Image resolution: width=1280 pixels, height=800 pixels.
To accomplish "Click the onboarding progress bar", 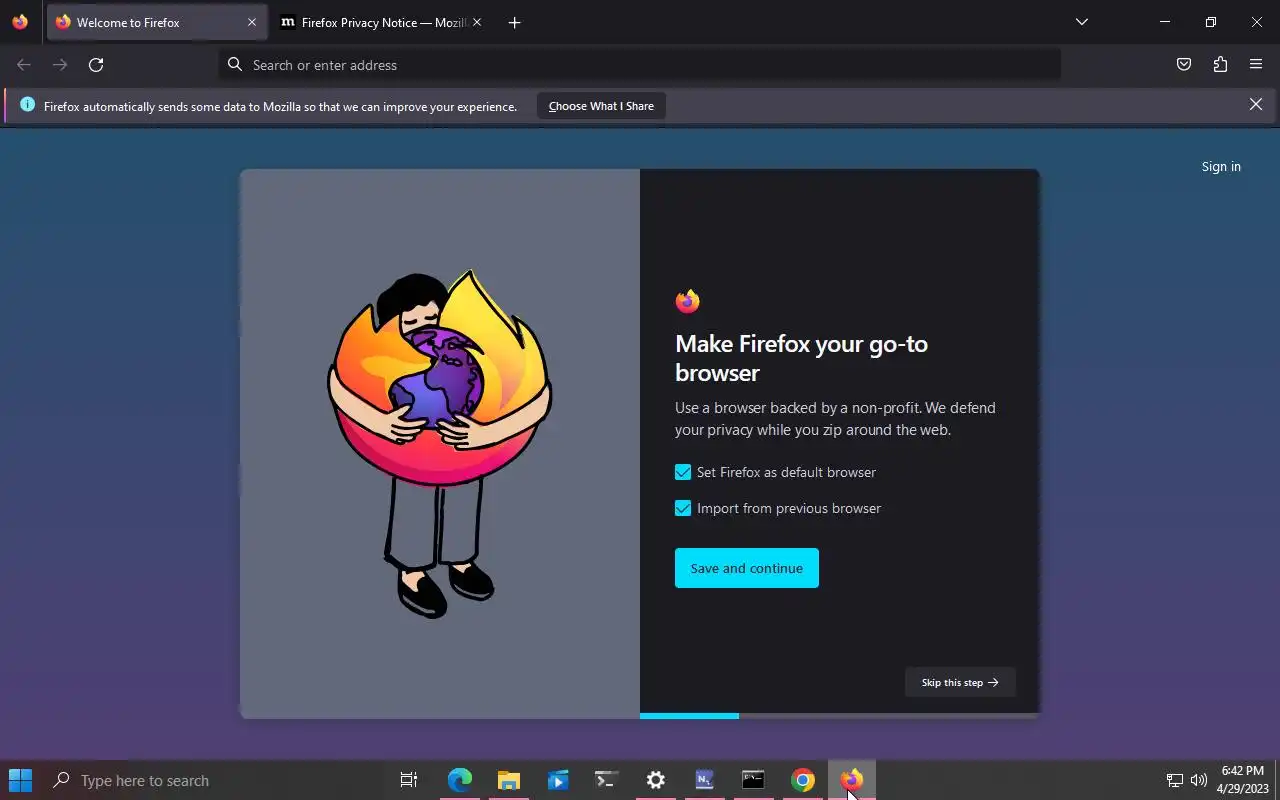I will point(840,716).
